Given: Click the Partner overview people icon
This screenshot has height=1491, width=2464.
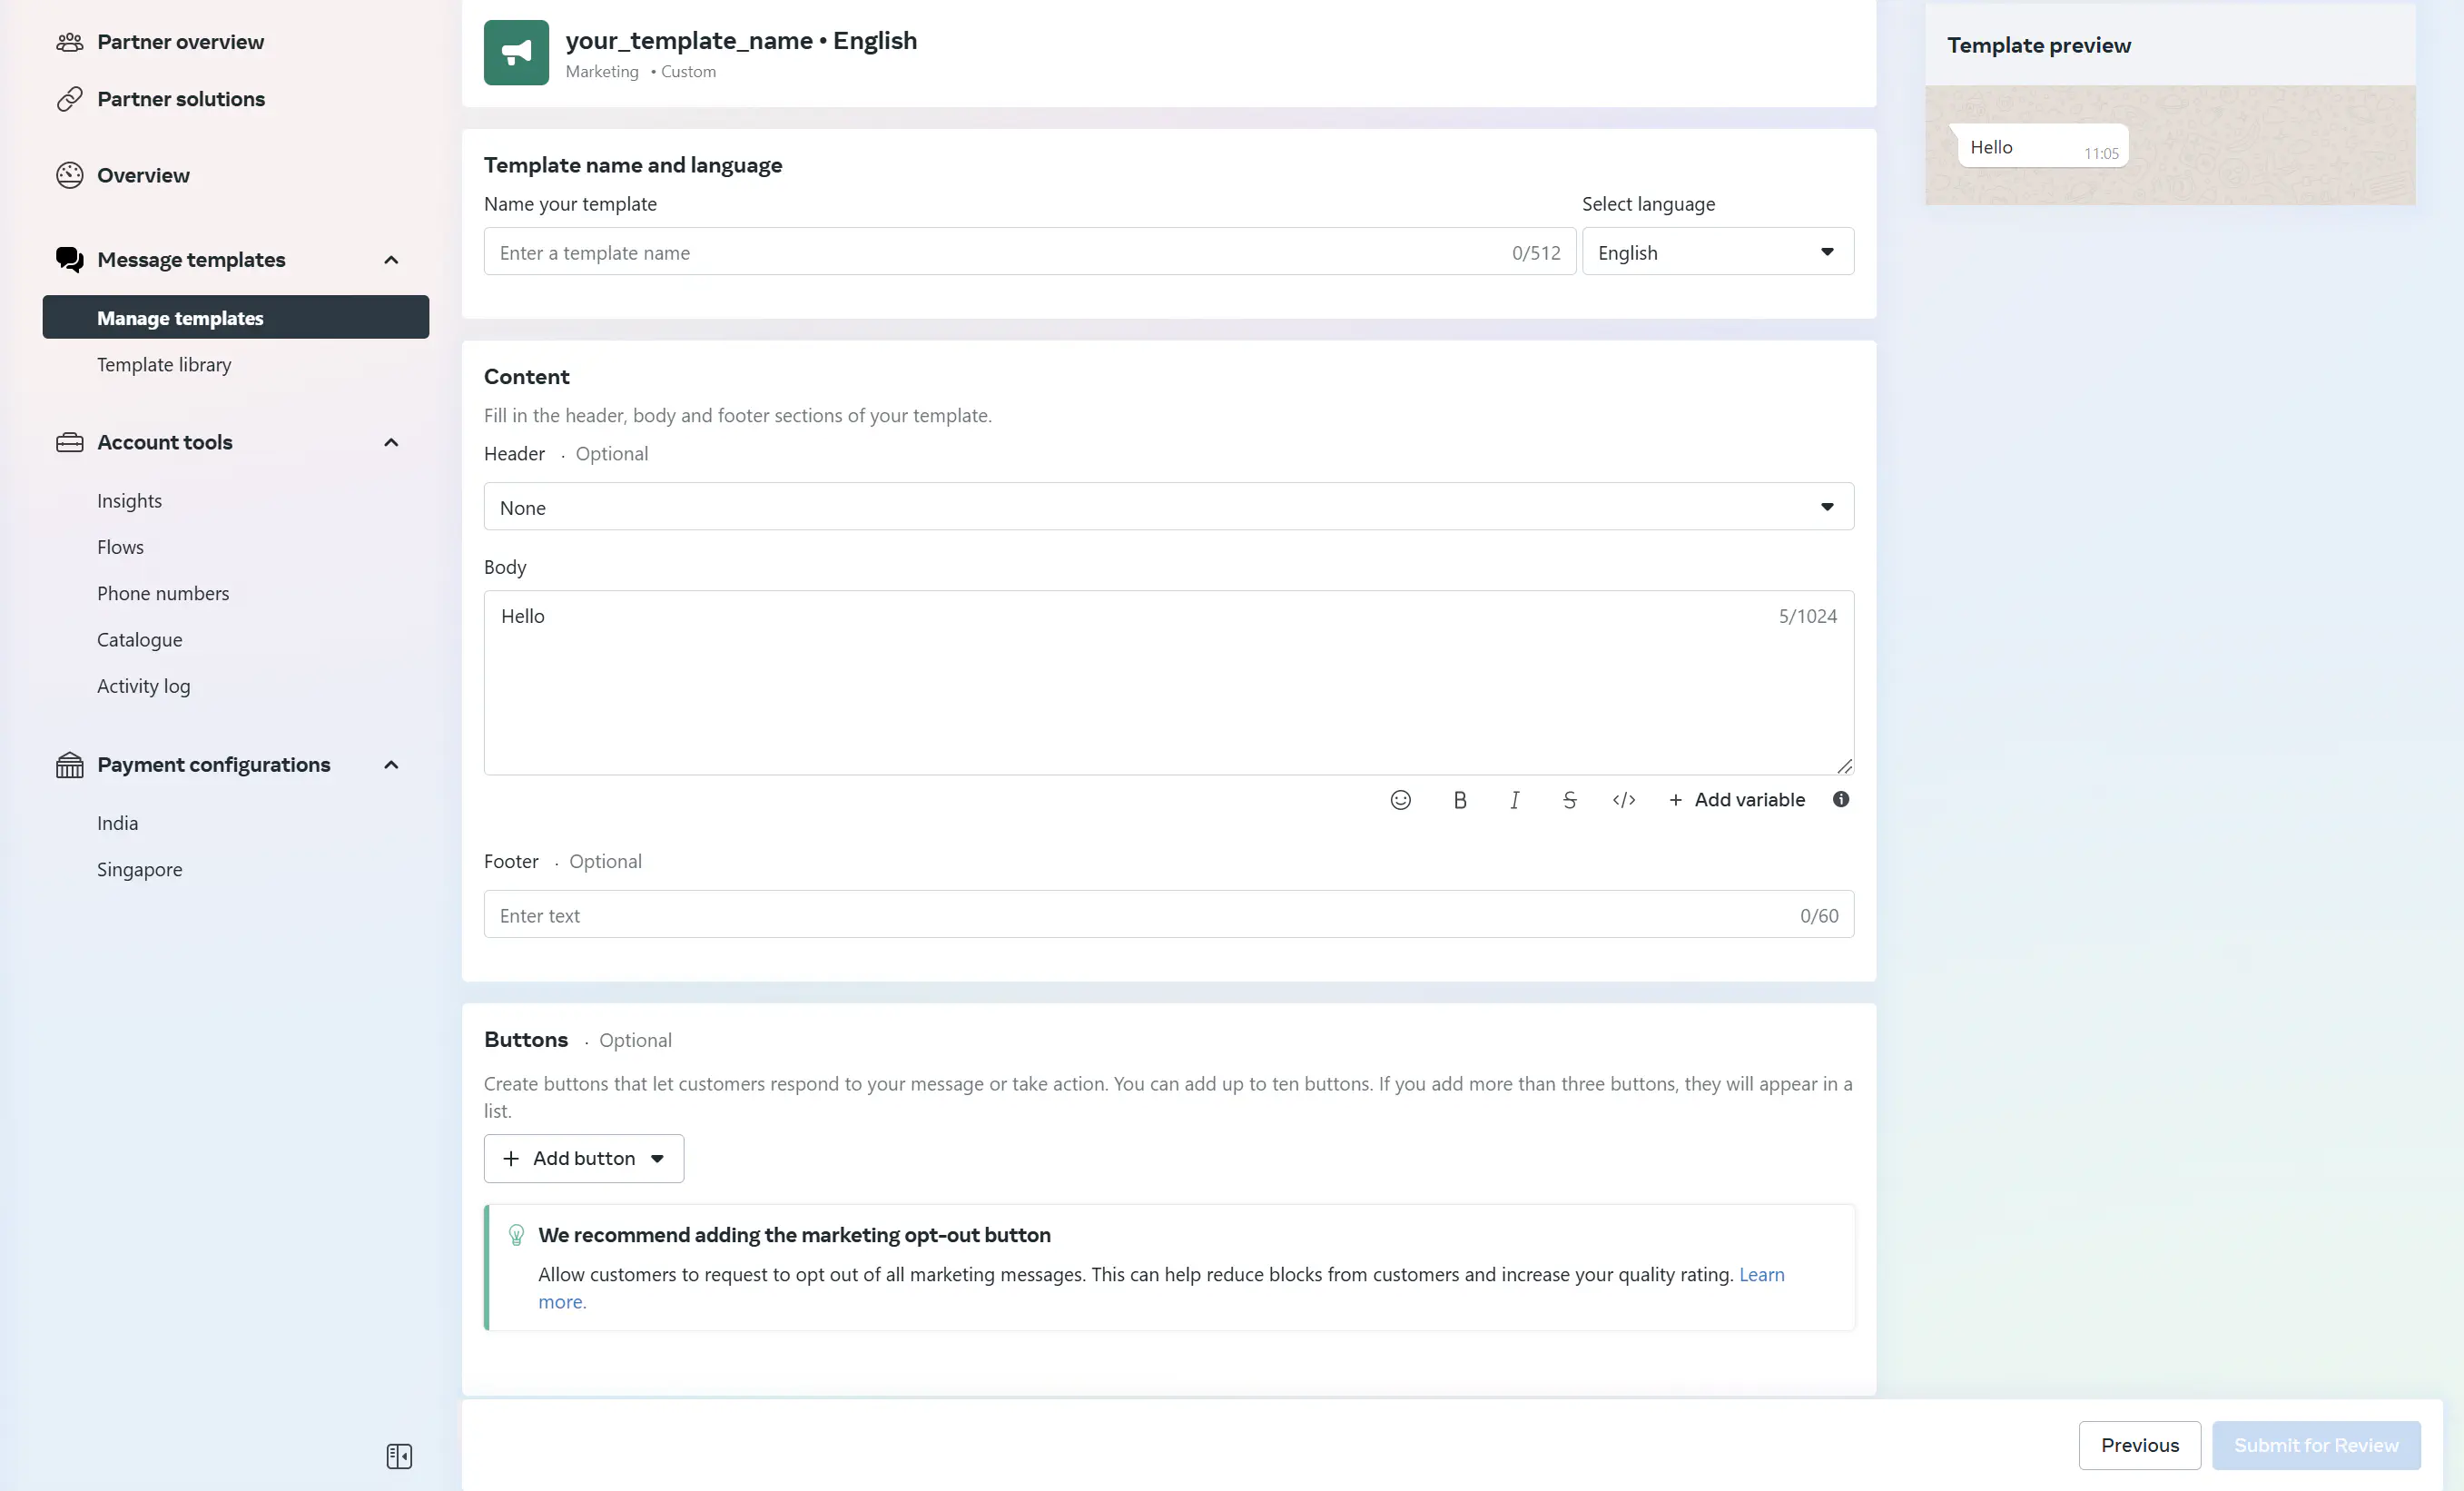Looking at the screenshot, I should click(x=69, y=42).
